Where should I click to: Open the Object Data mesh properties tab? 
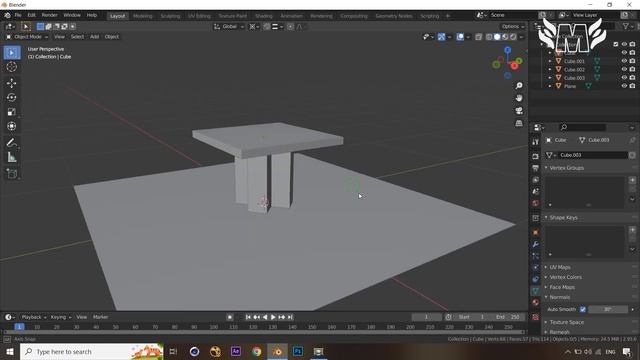click(536, 291)
